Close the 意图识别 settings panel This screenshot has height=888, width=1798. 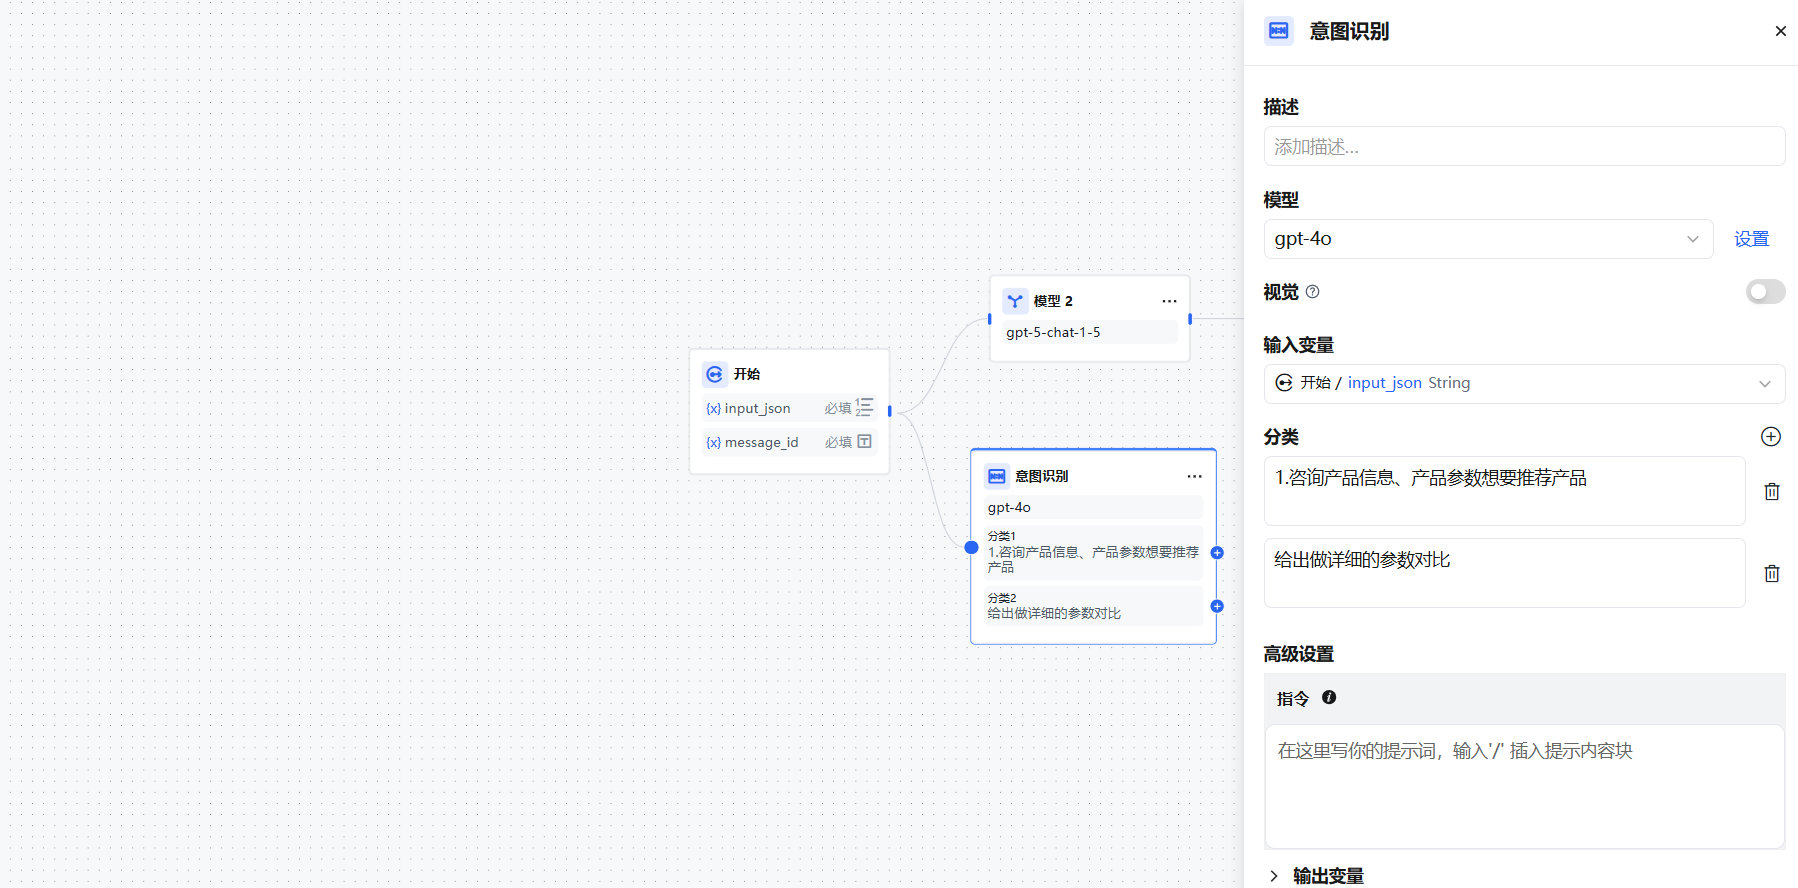(x=1780, y=31)
